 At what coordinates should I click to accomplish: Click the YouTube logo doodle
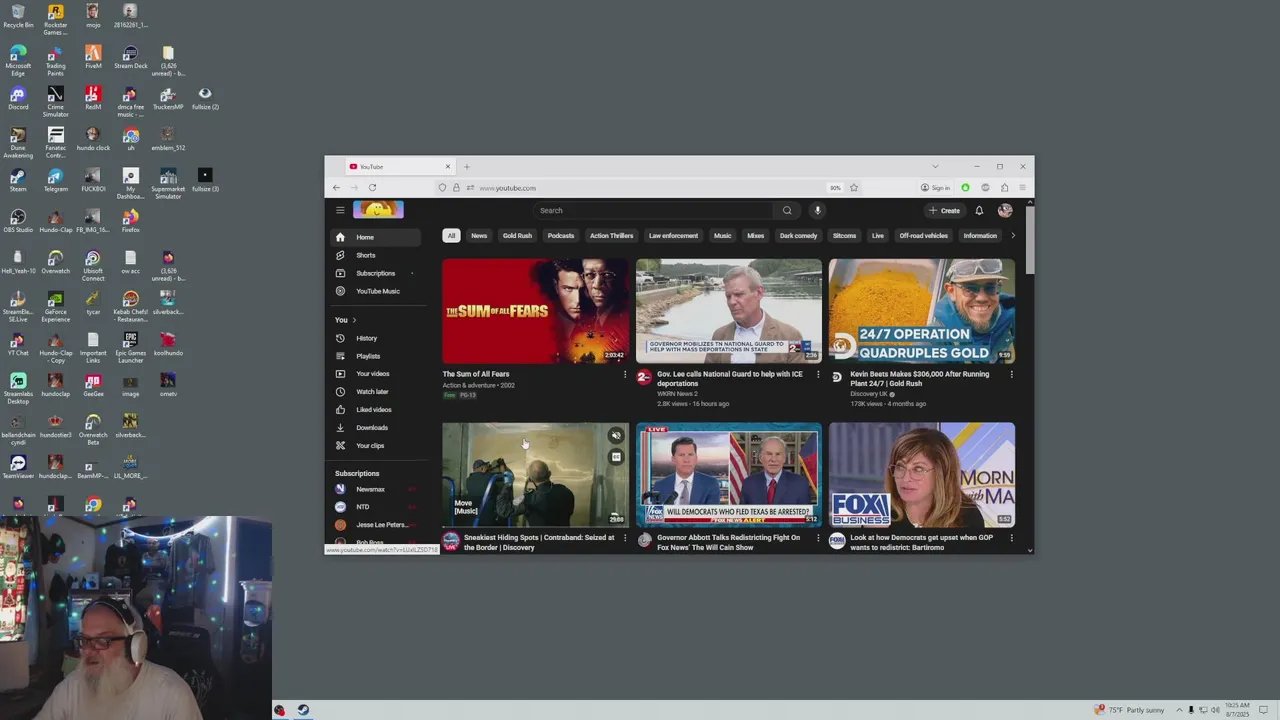coord(378,210)
